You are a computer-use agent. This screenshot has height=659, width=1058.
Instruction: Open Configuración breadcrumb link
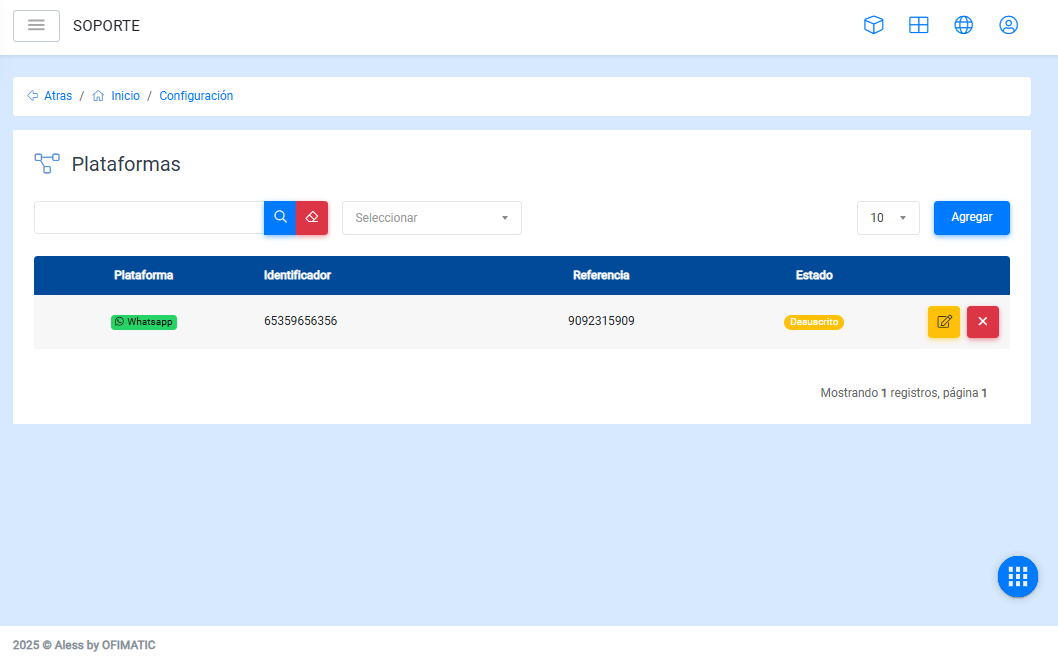click(x=196, y=96)
